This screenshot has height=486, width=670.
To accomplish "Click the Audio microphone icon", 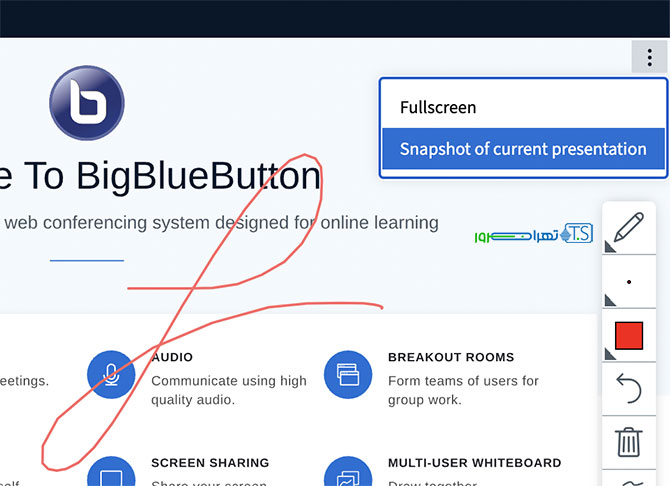I will [111, 374].
